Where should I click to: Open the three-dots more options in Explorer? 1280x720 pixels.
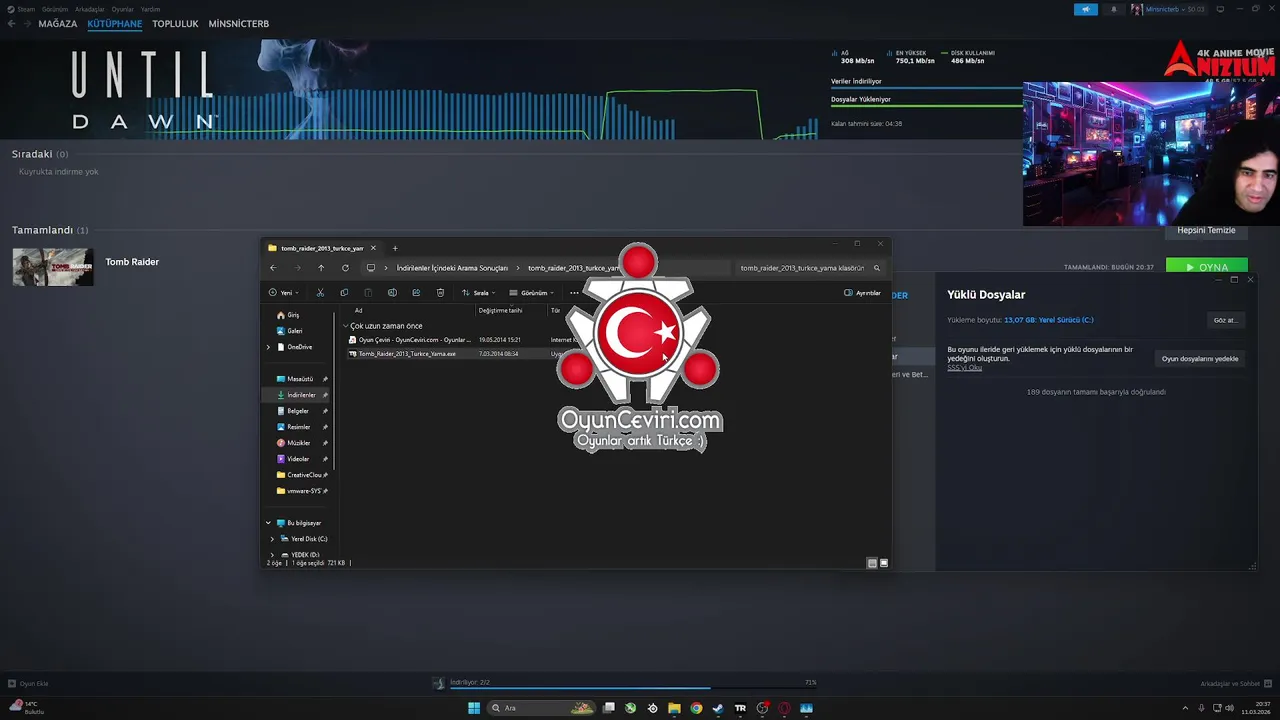pos(574,293)
